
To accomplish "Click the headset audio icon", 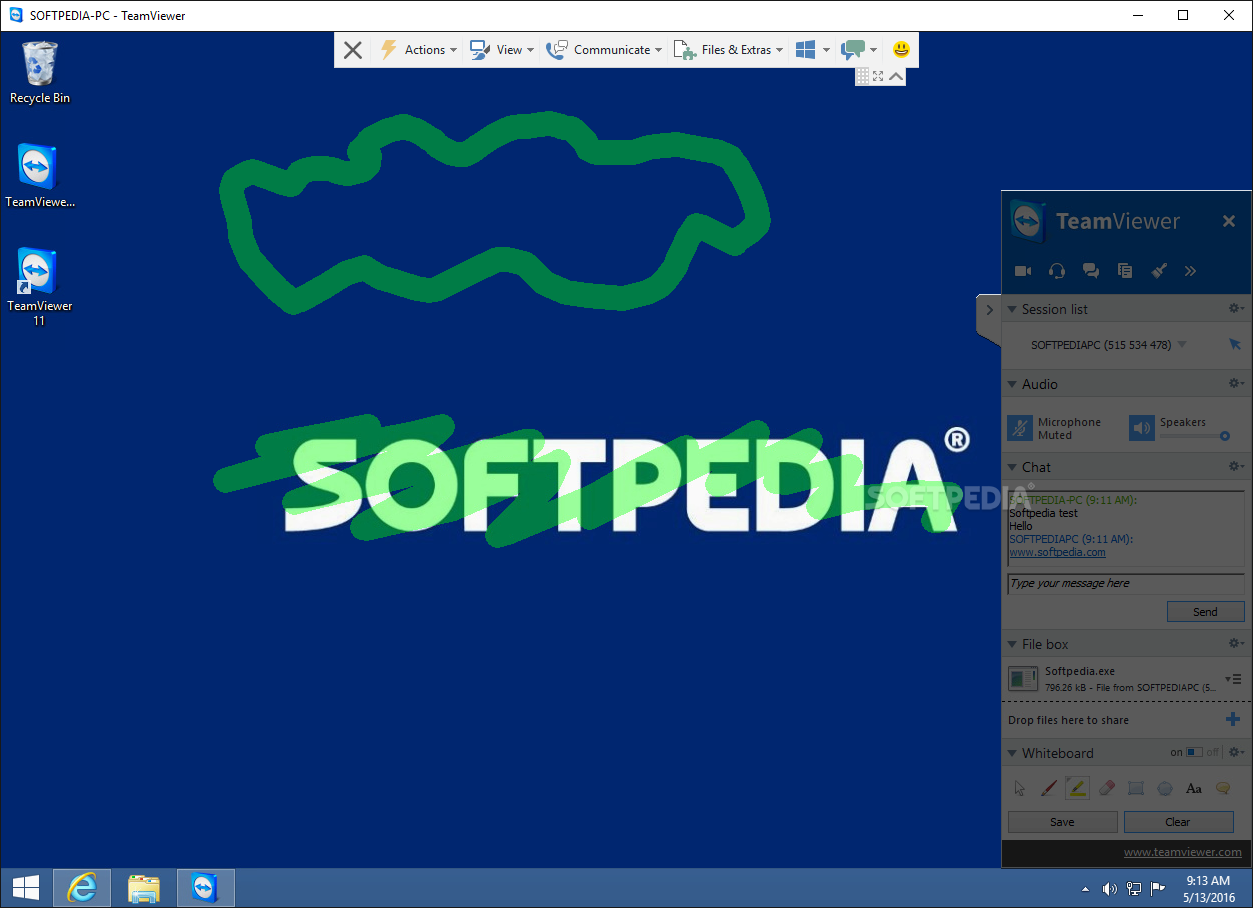I will click(1057, 271).
